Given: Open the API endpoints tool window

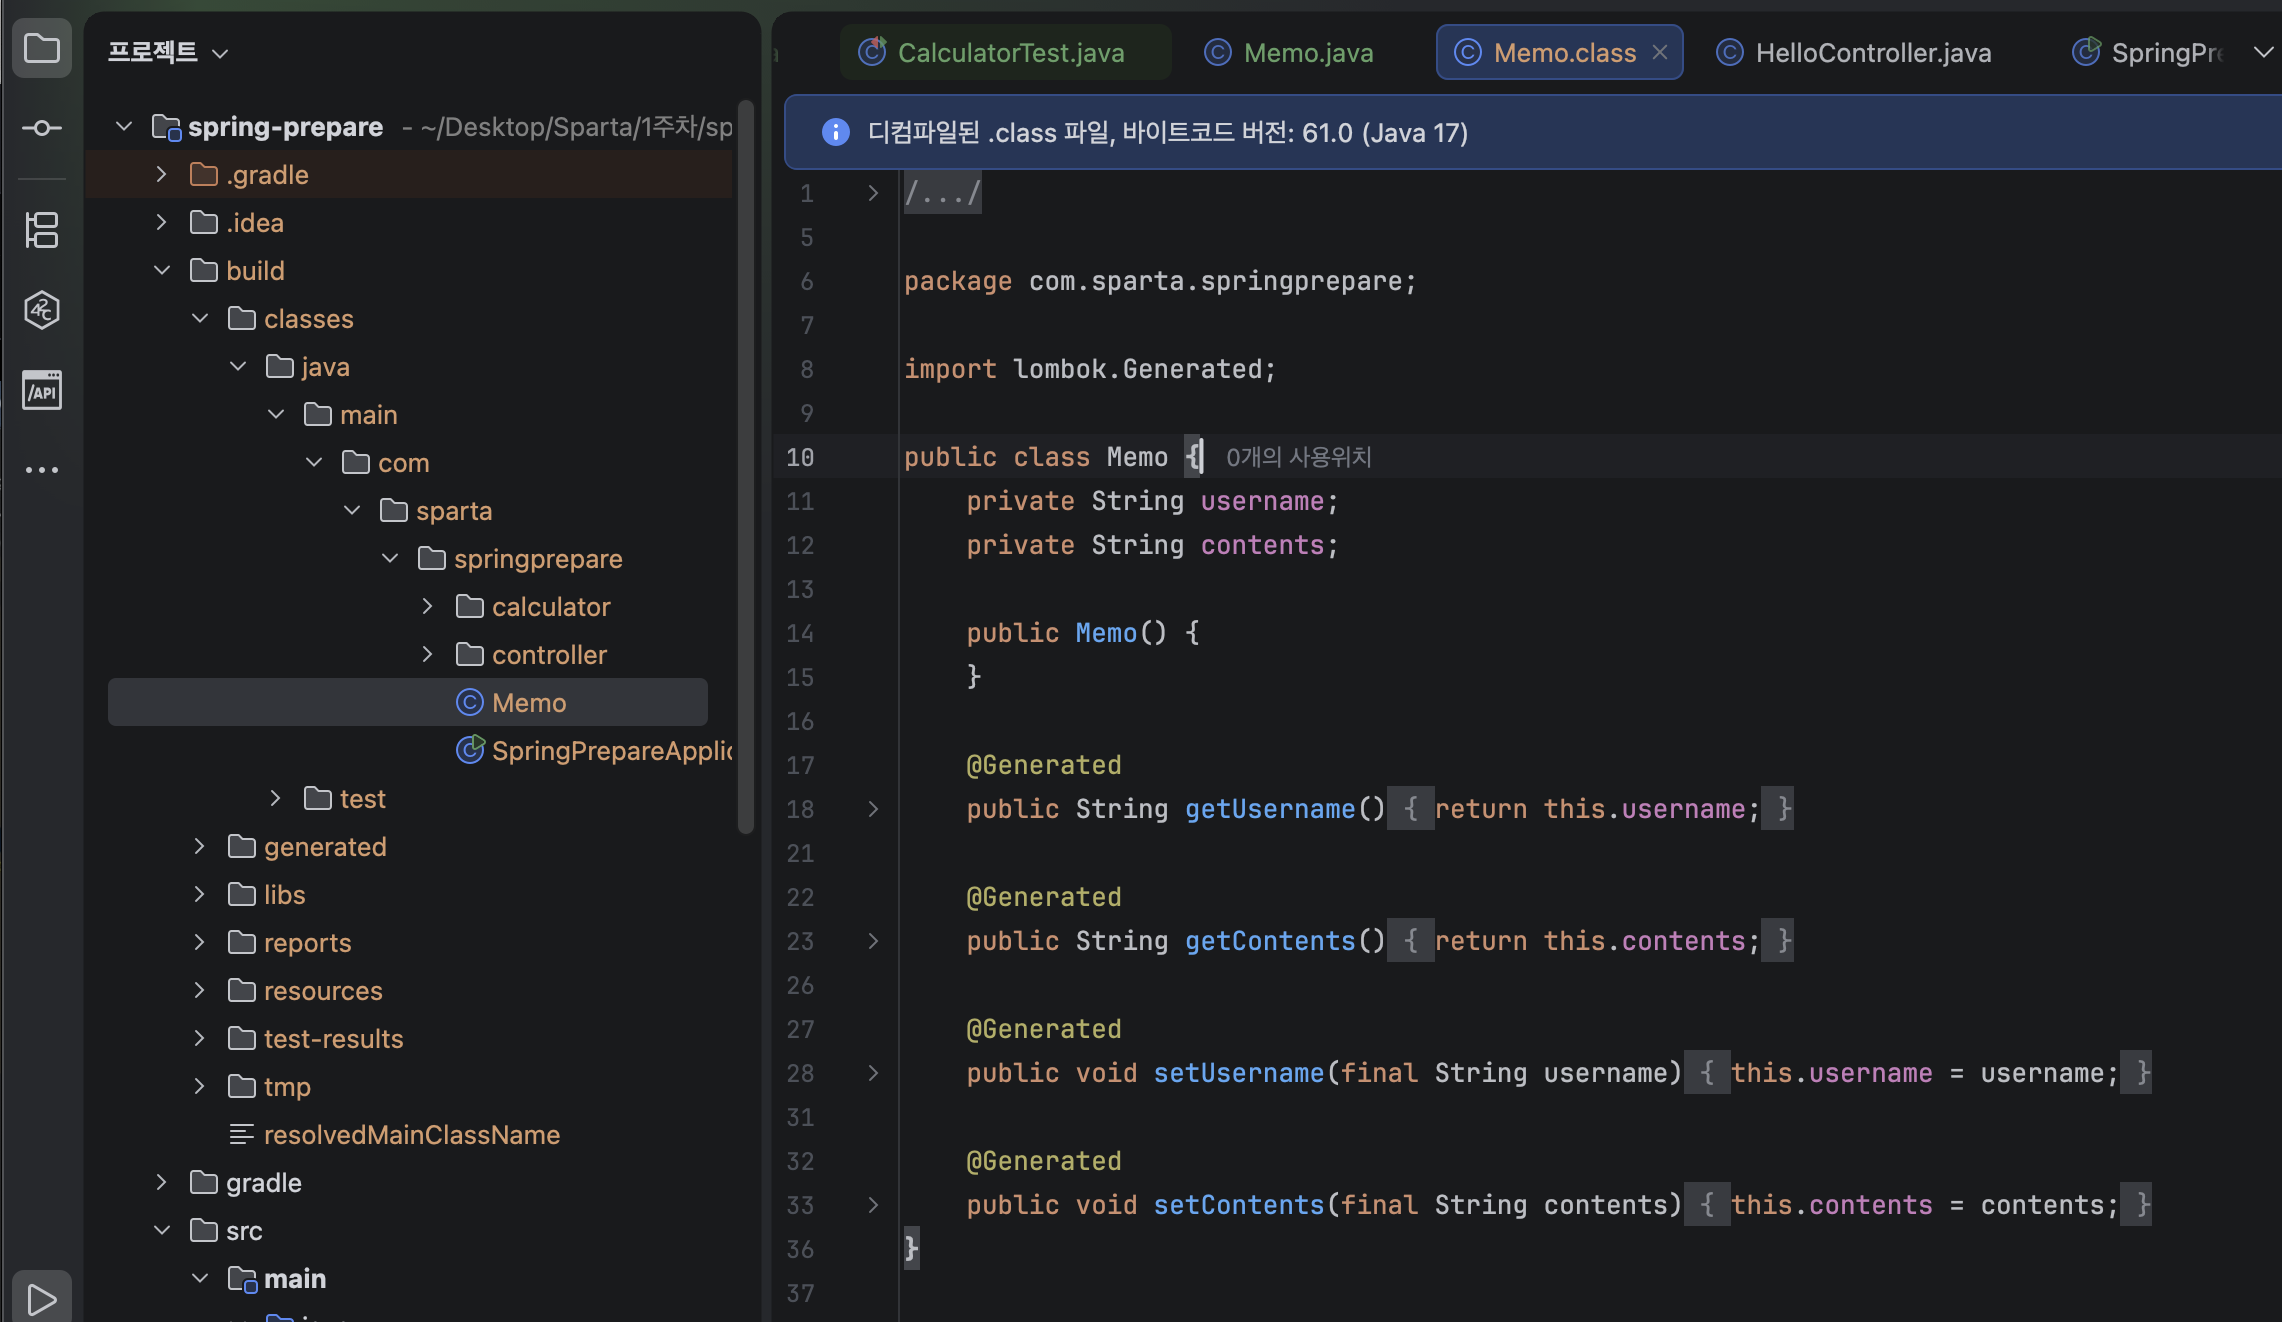Looking at the screenshot, I should point(42,390).
